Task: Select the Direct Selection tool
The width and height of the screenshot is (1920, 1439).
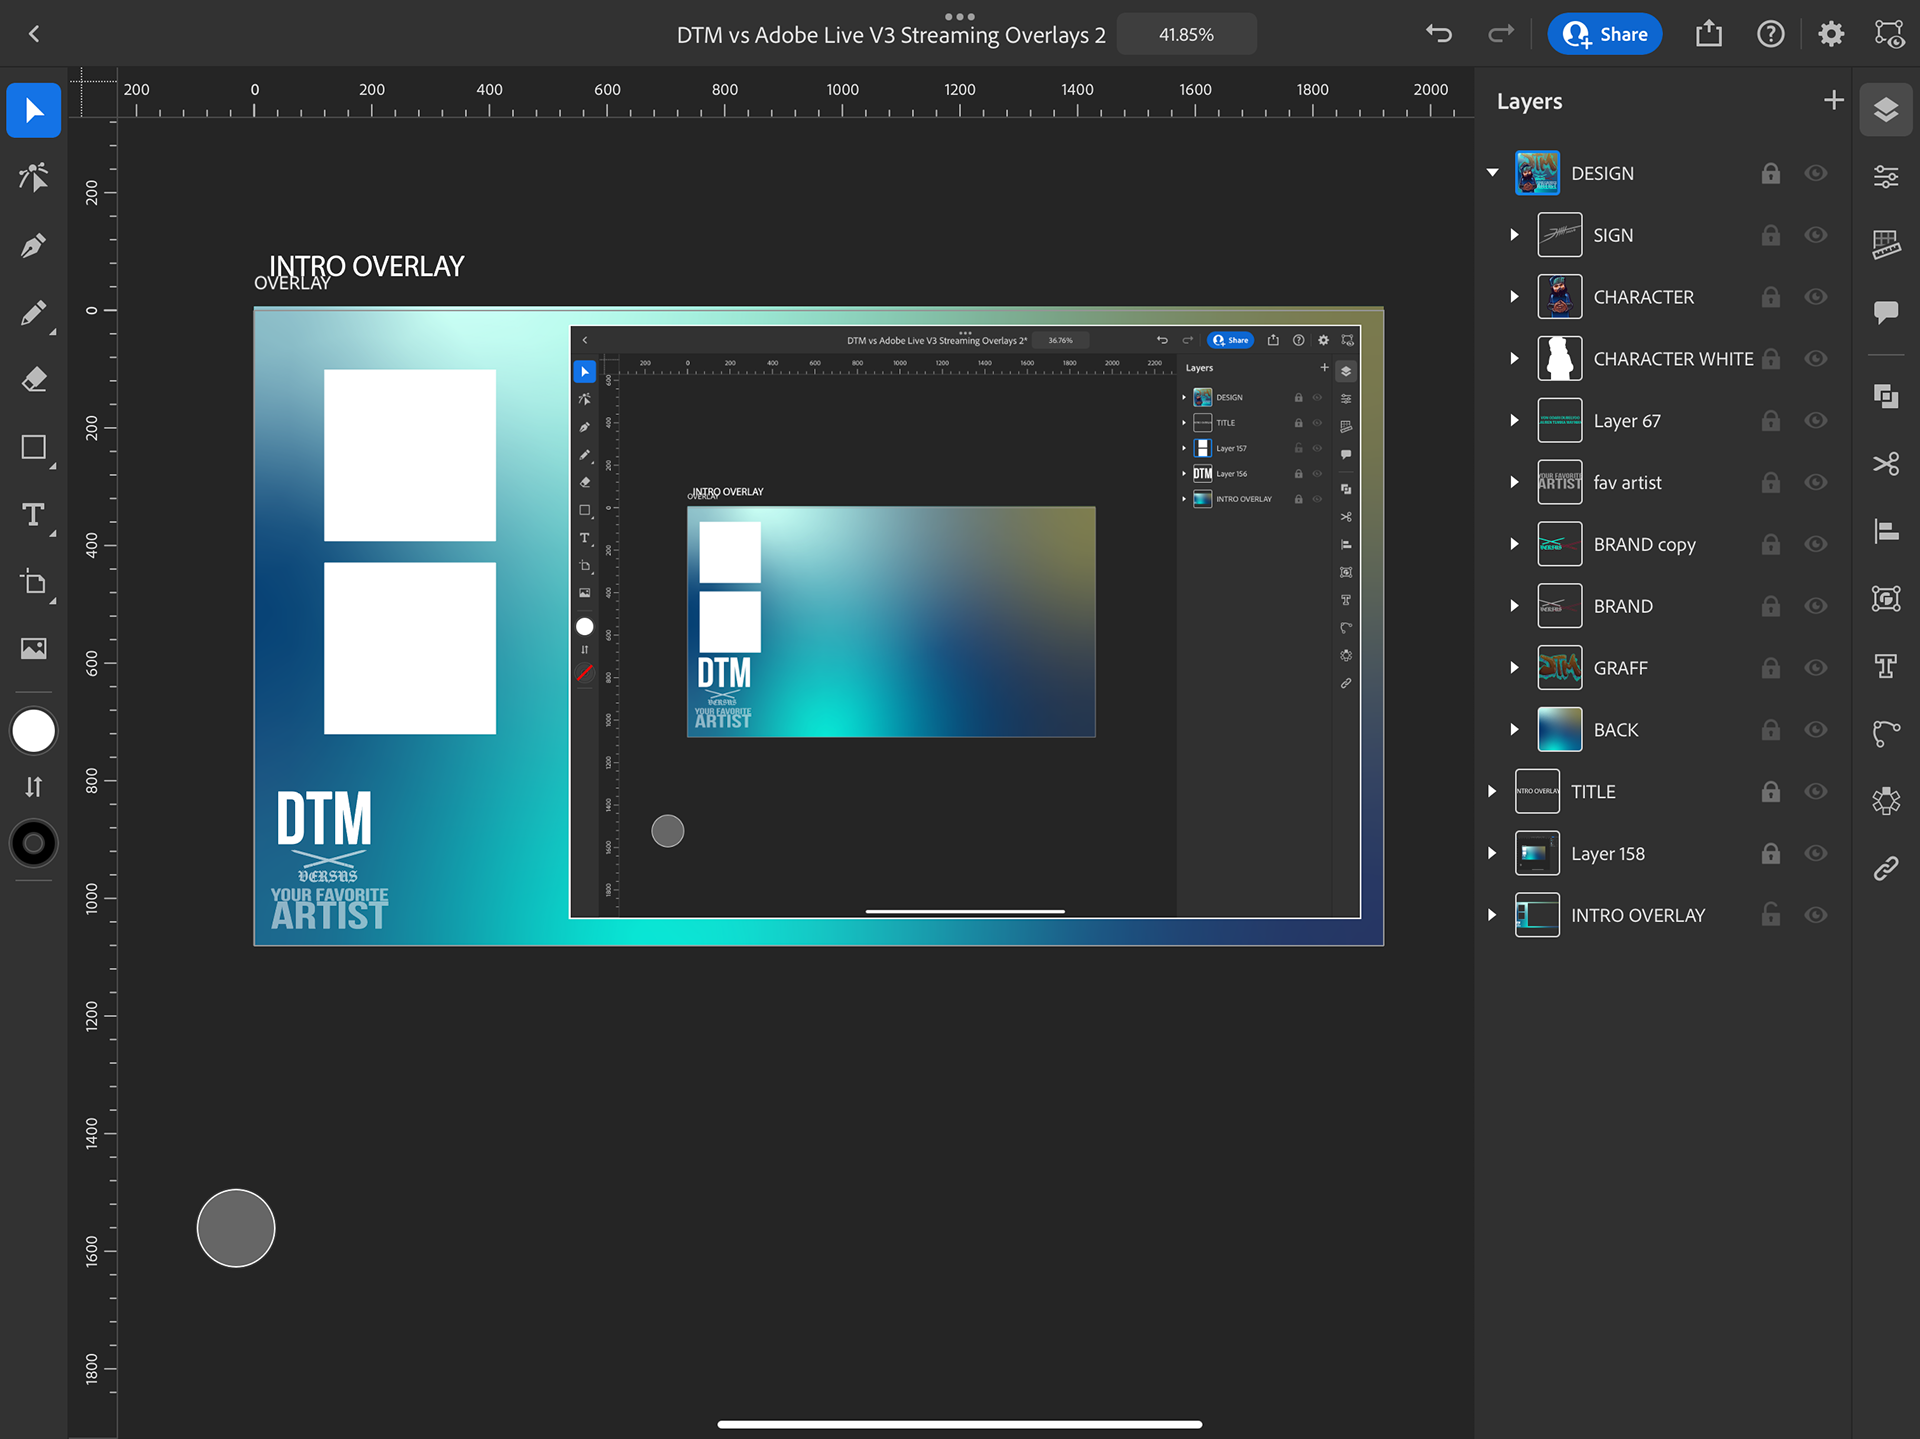Action: (34, 177)
